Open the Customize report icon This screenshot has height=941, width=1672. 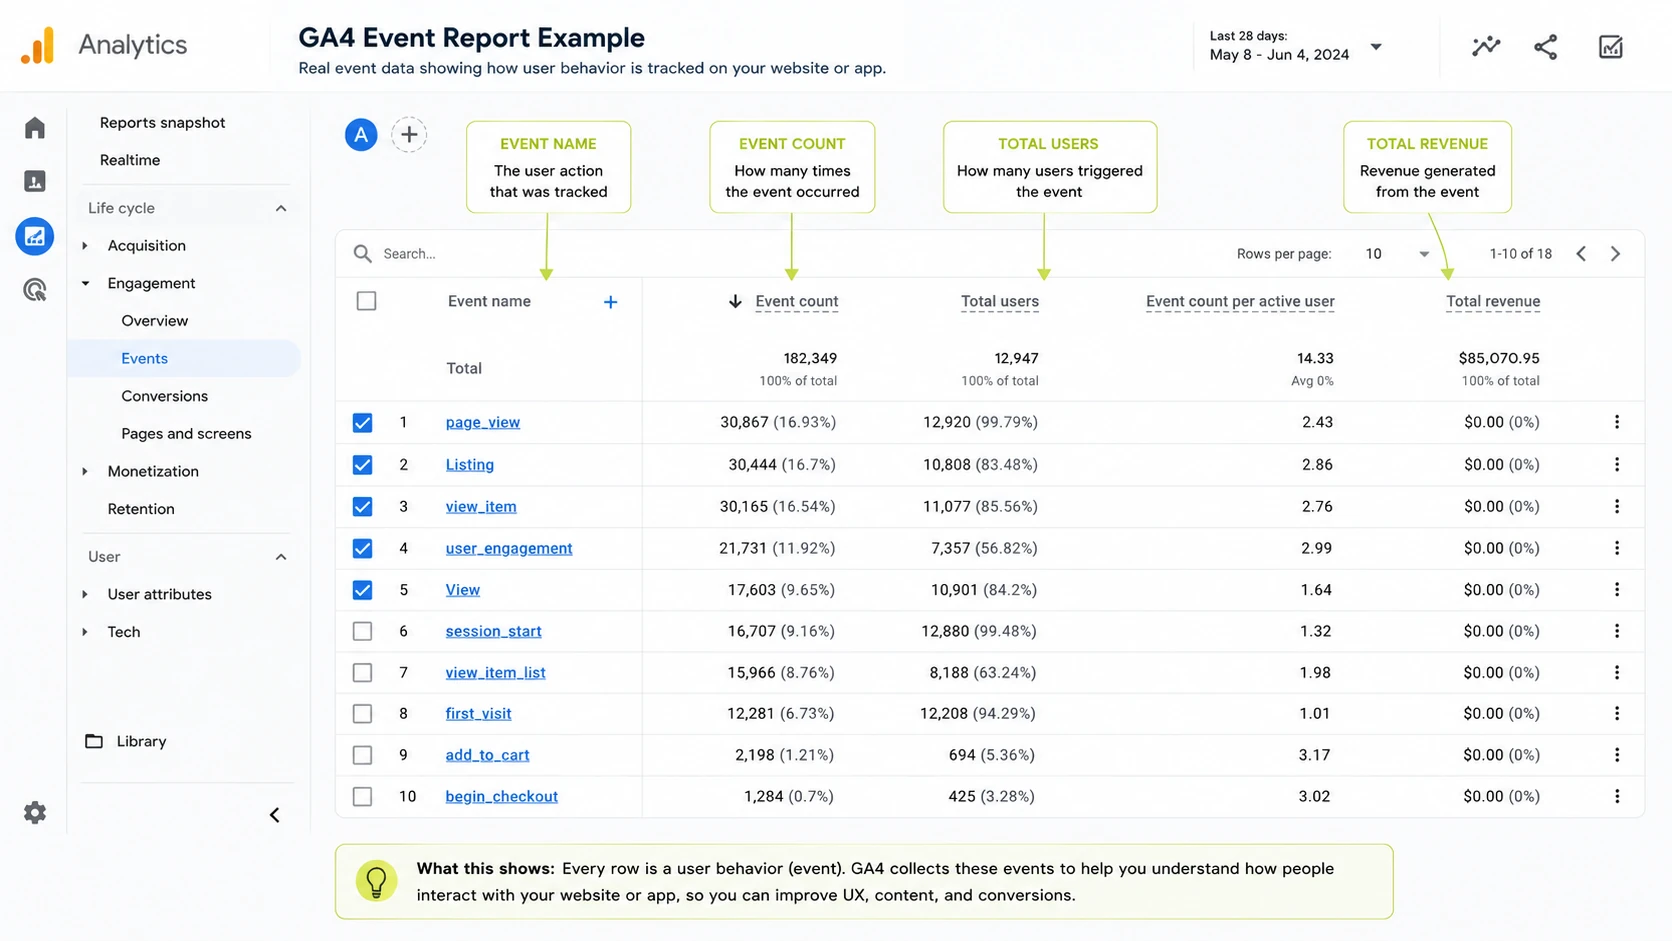point(1610,46)
